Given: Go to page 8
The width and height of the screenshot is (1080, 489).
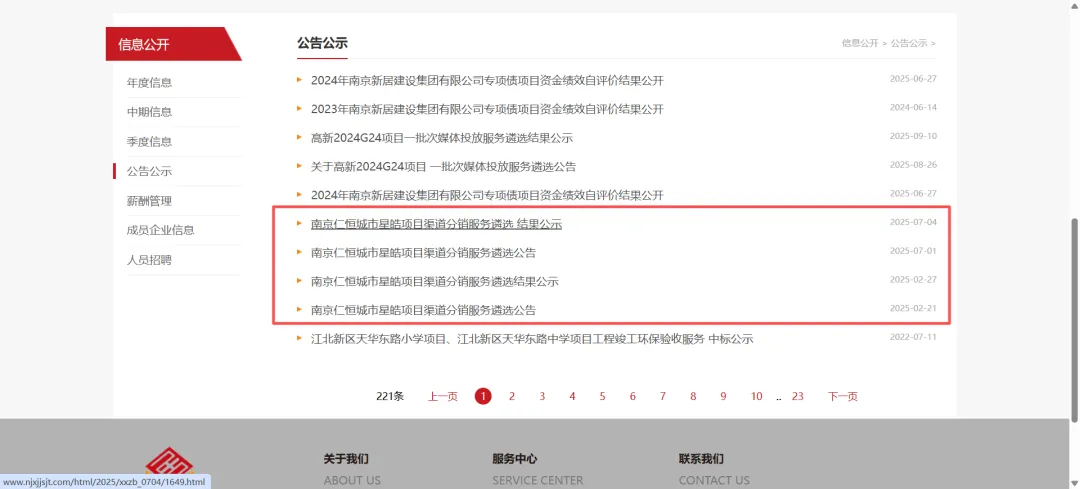Looking at the screenshot, I should [693, 396].
